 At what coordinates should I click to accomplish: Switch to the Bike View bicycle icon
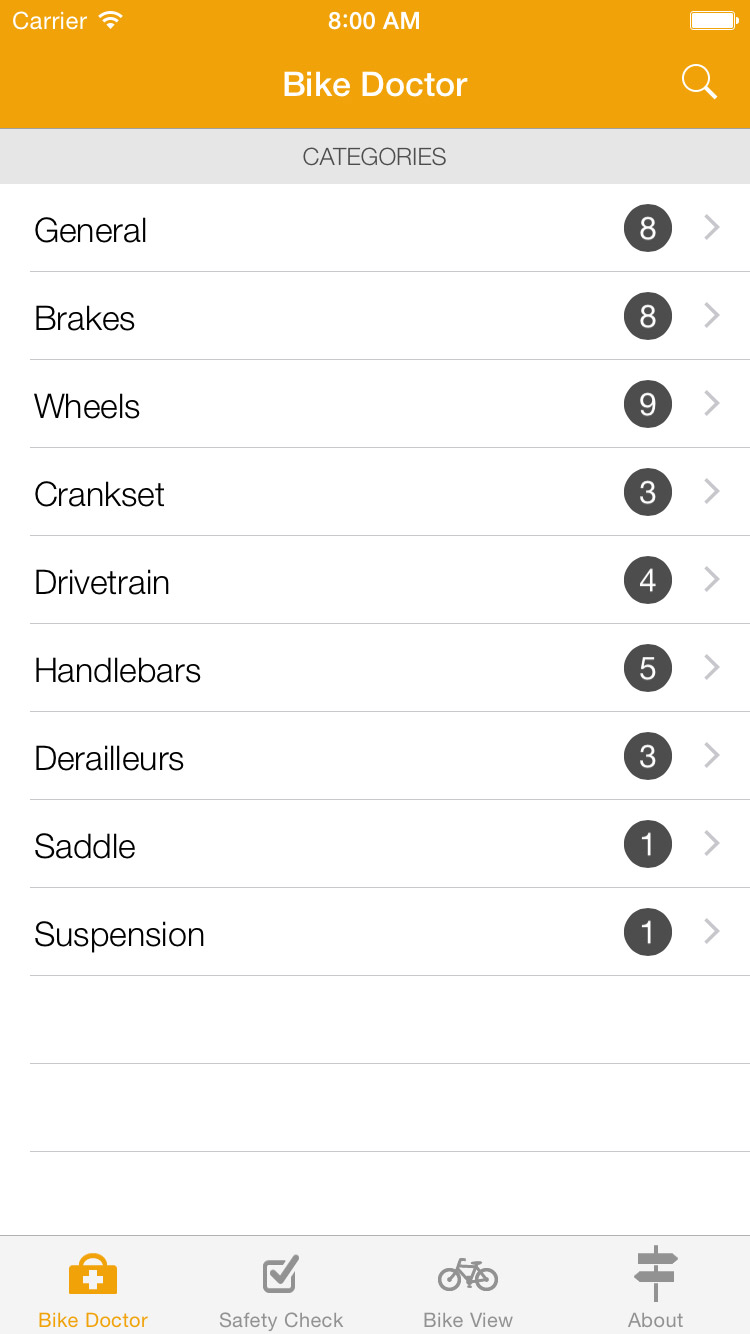pyautogui.click(x=468, y=1275)
